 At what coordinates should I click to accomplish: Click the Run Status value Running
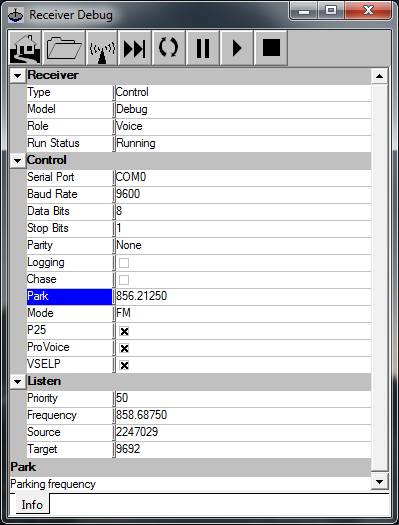pos(136,143)
